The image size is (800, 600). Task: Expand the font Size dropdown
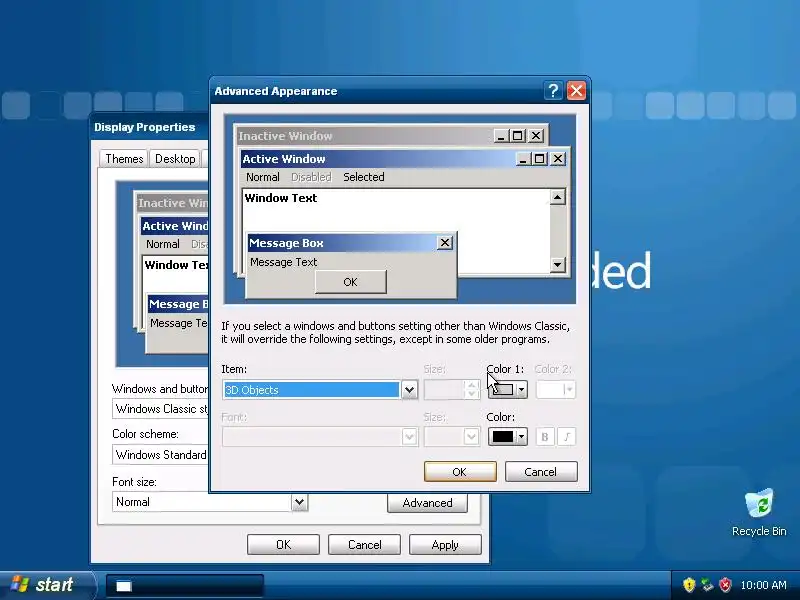pyautogui.click(x=471, y=437)
